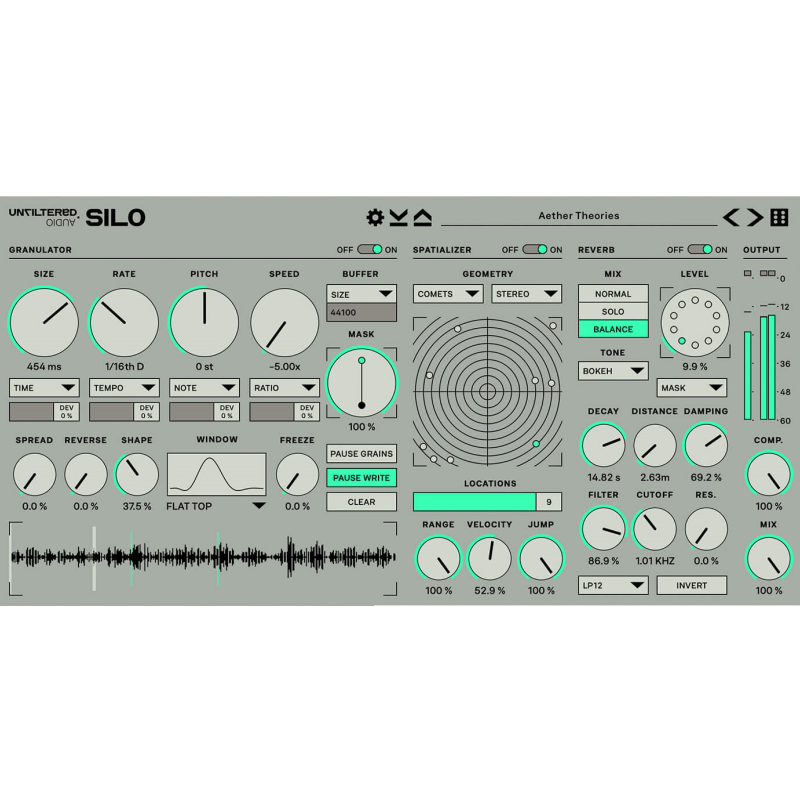Click the spatializer geometry radar display
The width and height of the screenshot is (800, 800).
tap(487, 391)
